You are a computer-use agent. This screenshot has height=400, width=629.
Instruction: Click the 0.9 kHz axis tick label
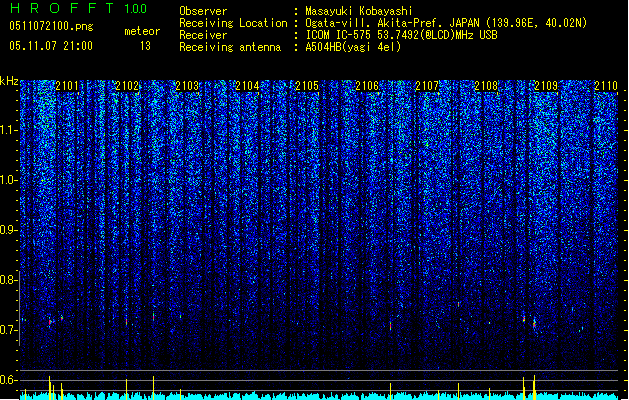(x=8, y=230)
